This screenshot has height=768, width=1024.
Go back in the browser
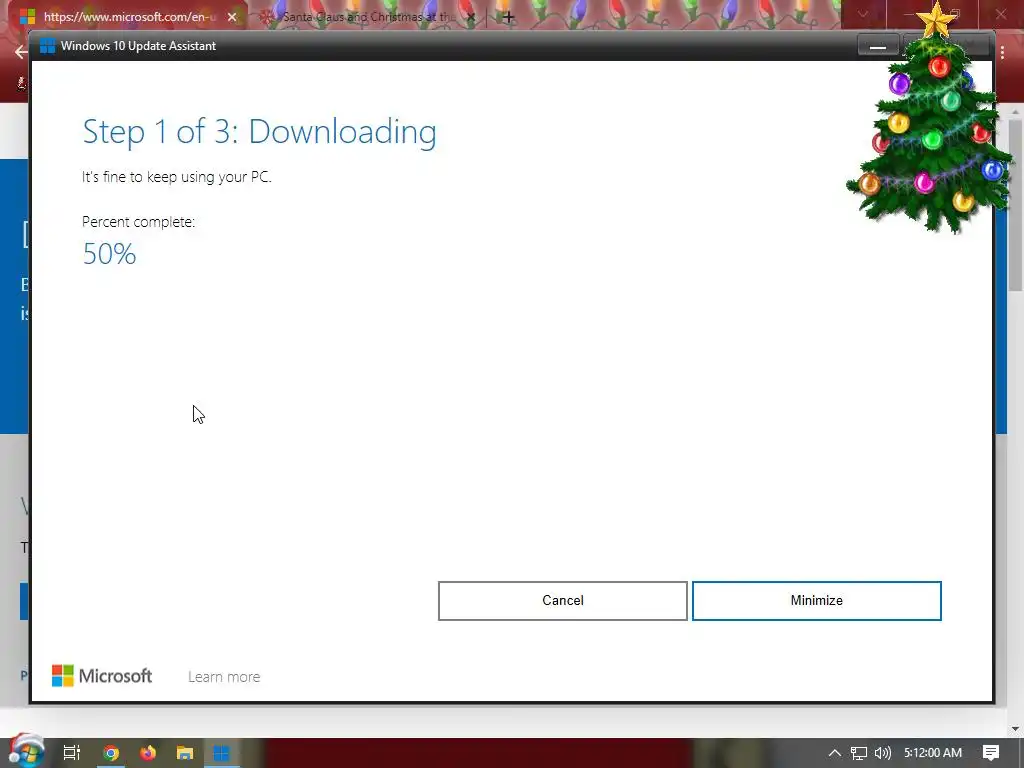tap(21, 52)
